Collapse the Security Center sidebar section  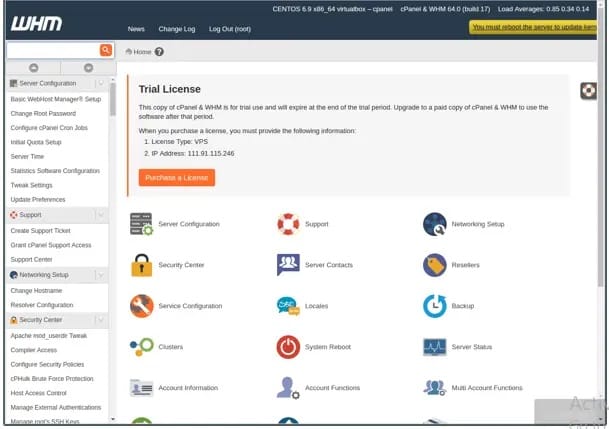(101, 320)
